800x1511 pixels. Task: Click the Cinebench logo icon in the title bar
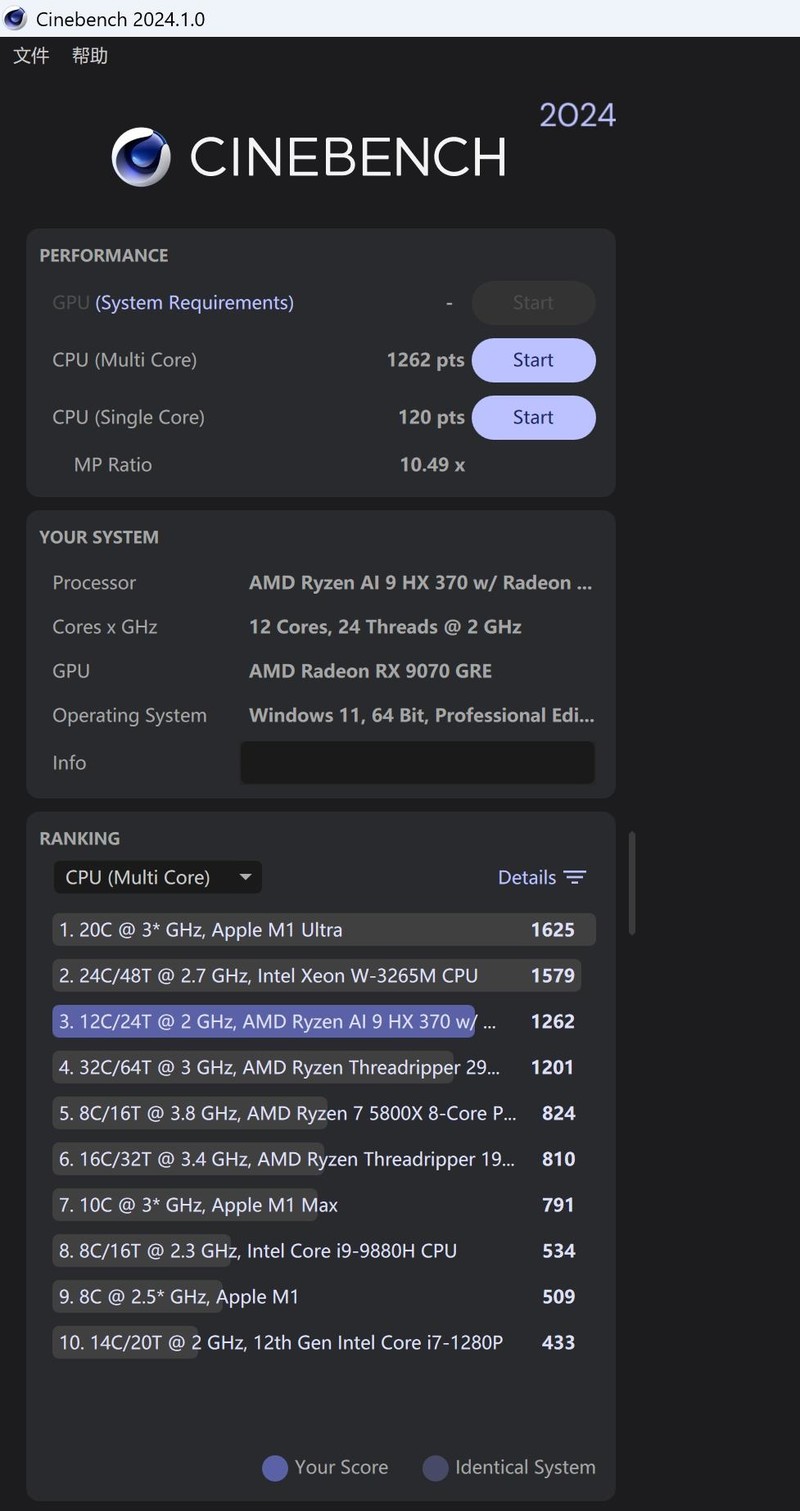coord(15,18)
